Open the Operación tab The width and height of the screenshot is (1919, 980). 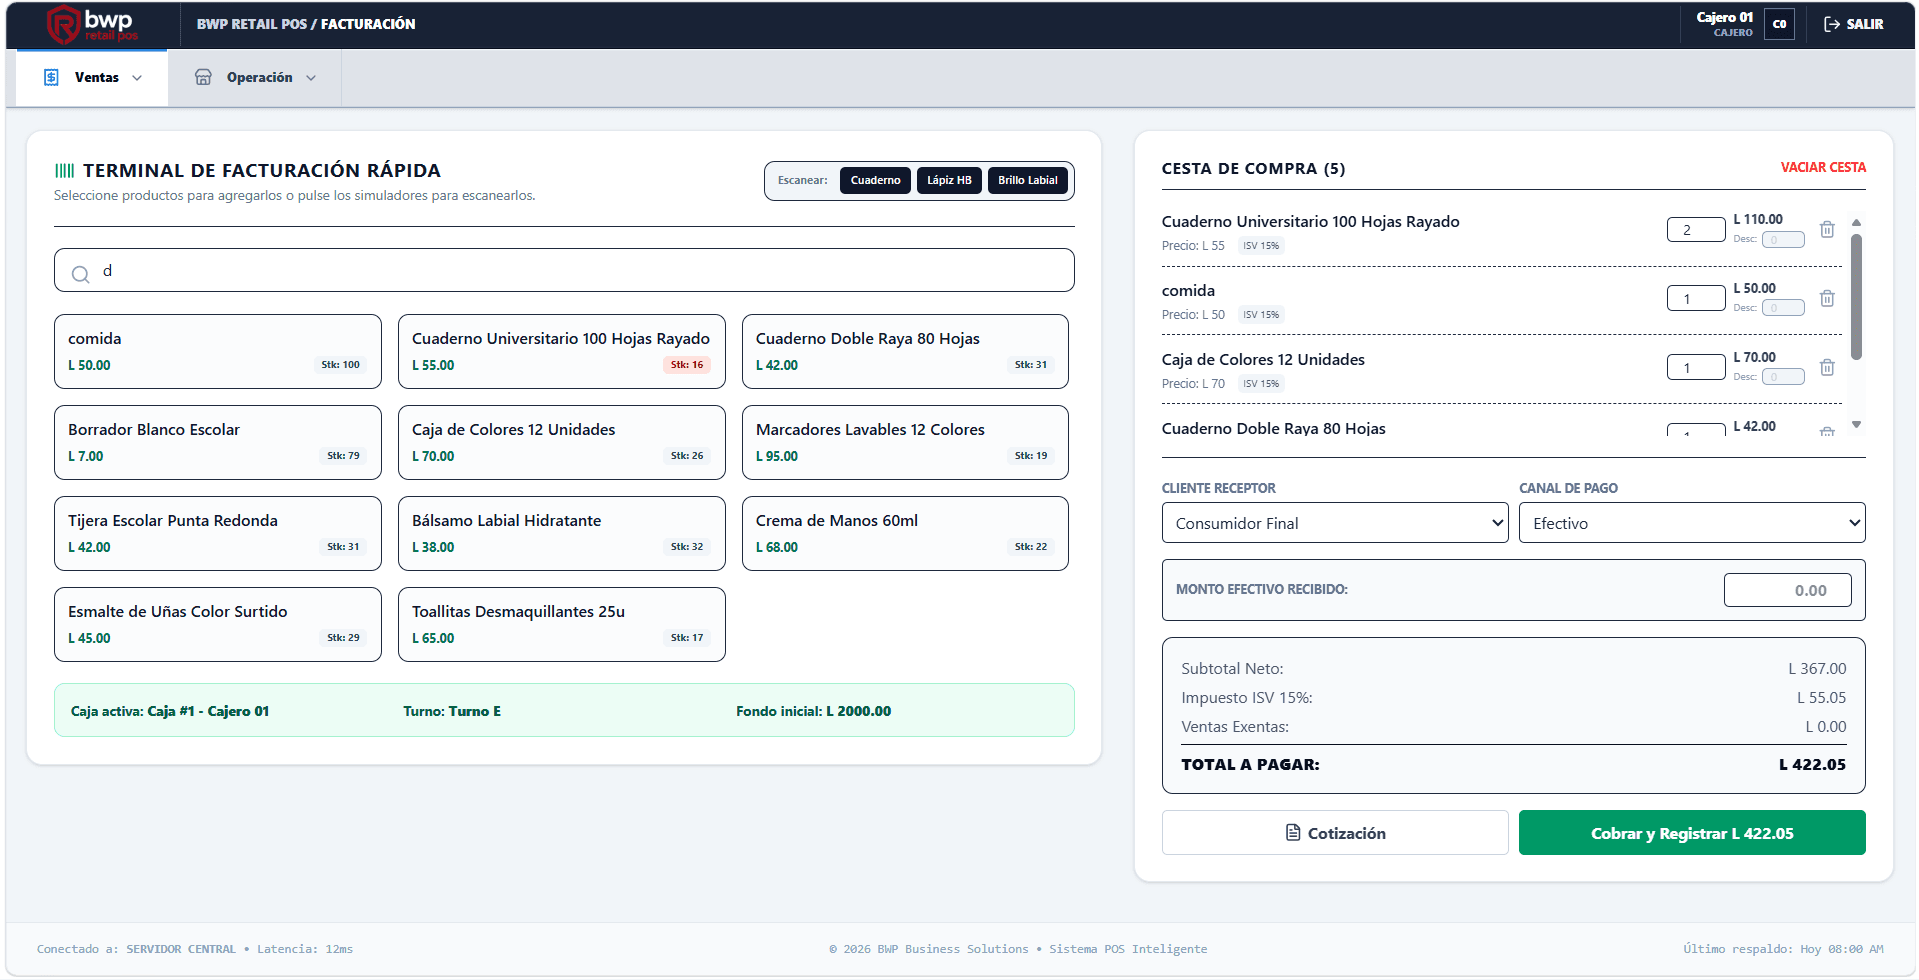coord(255,77)
